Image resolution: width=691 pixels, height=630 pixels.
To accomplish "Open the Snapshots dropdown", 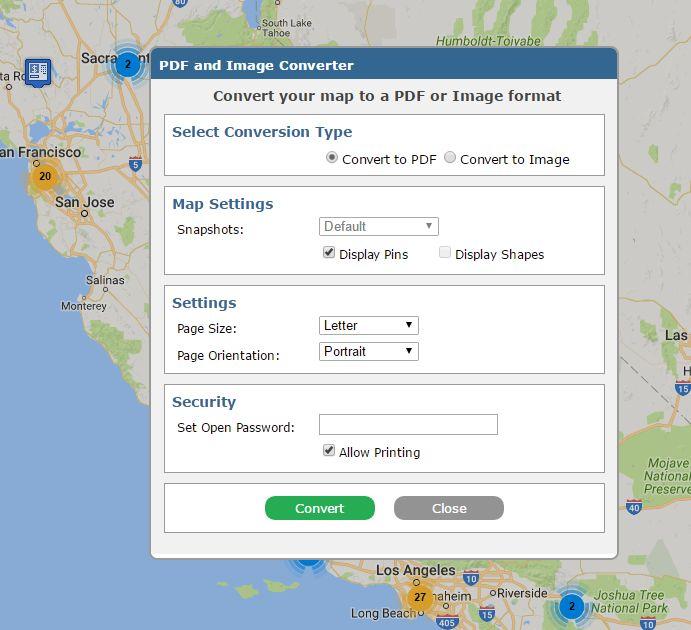I will 379,226.
